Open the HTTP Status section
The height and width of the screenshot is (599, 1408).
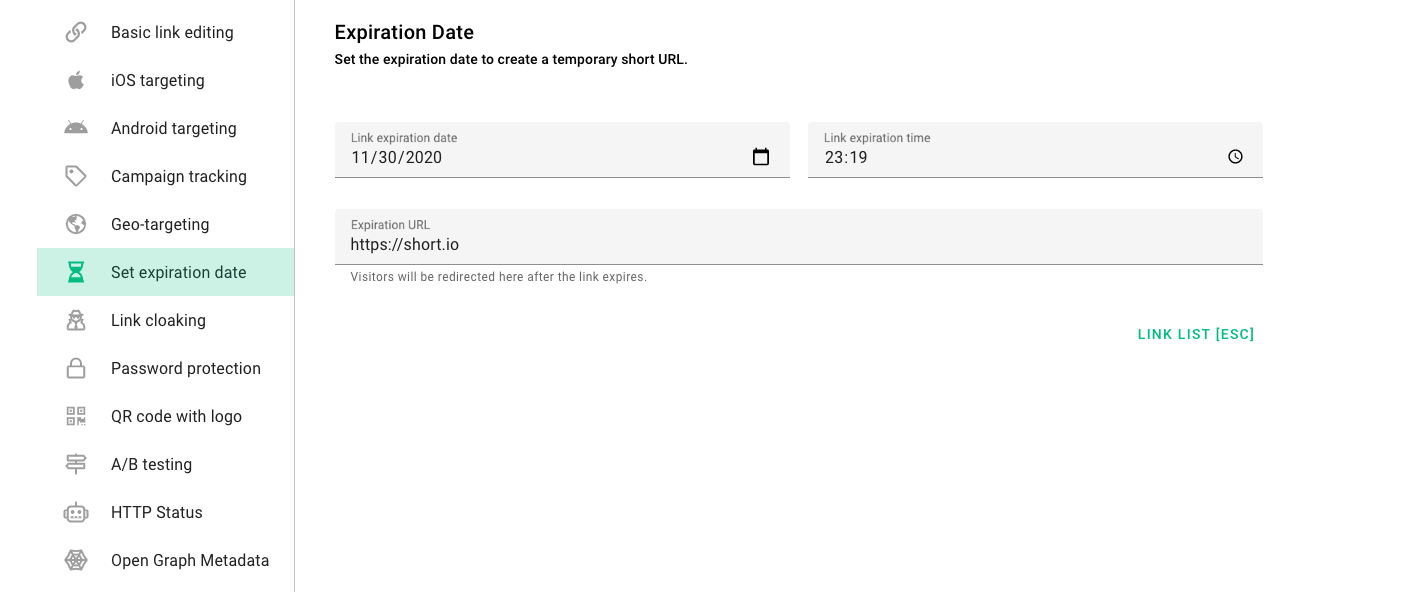tap(157, 512)
